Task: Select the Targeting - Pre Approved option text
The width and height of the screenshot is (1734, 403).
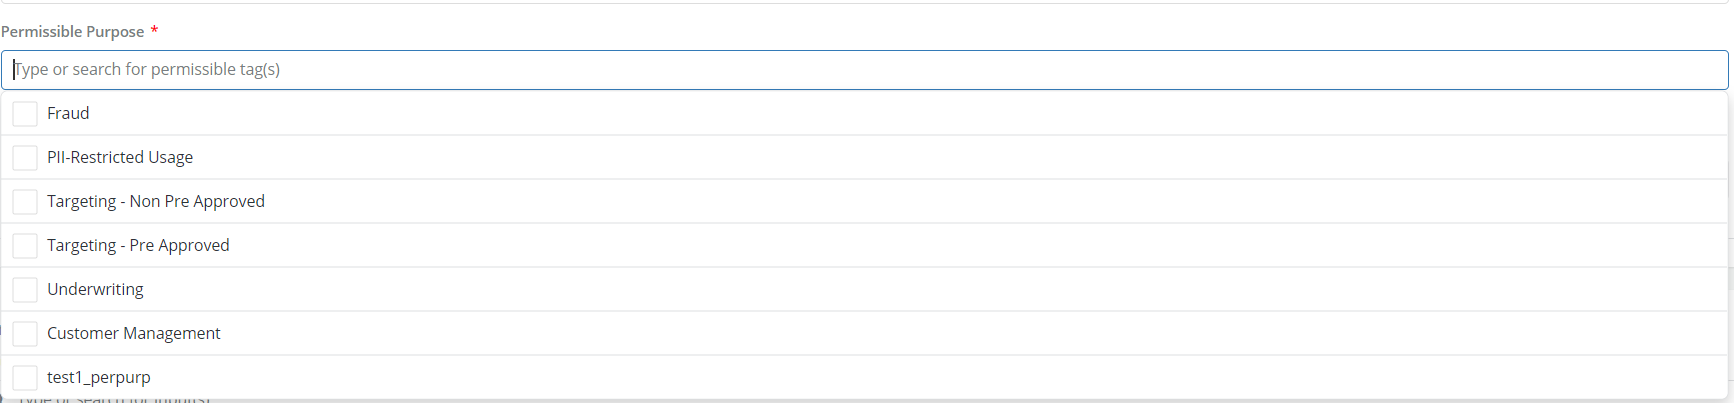Action: pos(138,246)
